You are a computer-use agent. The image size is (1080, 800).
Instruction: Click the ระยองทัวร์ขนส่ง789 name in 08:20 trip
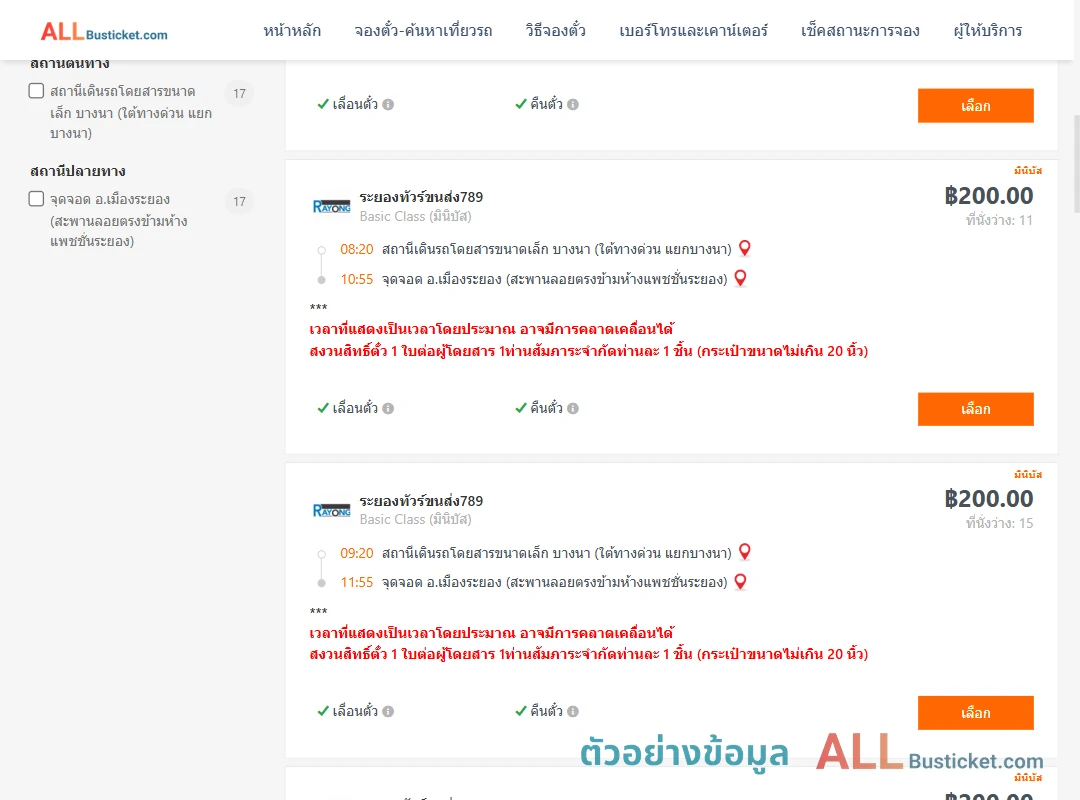421,197
